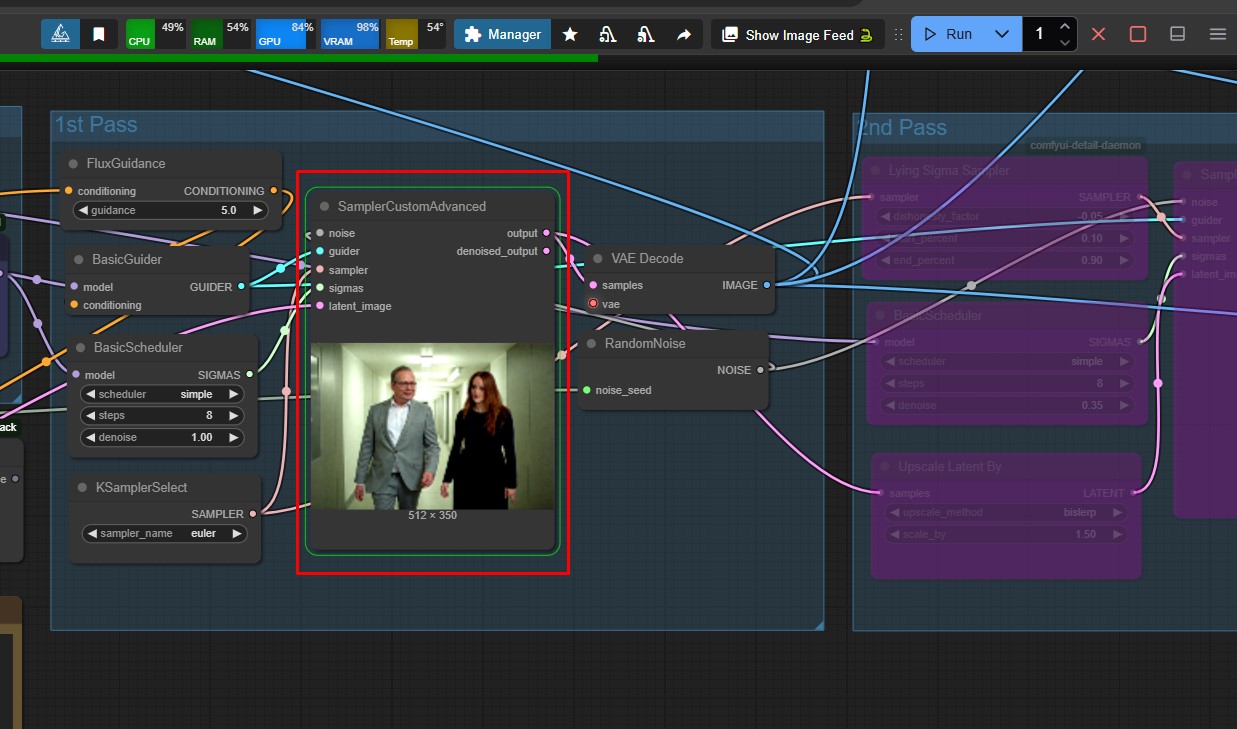Click the share arrow icon in the toolbar
The height and width of the screenshot is (729, 1237).
pos(683,34)
